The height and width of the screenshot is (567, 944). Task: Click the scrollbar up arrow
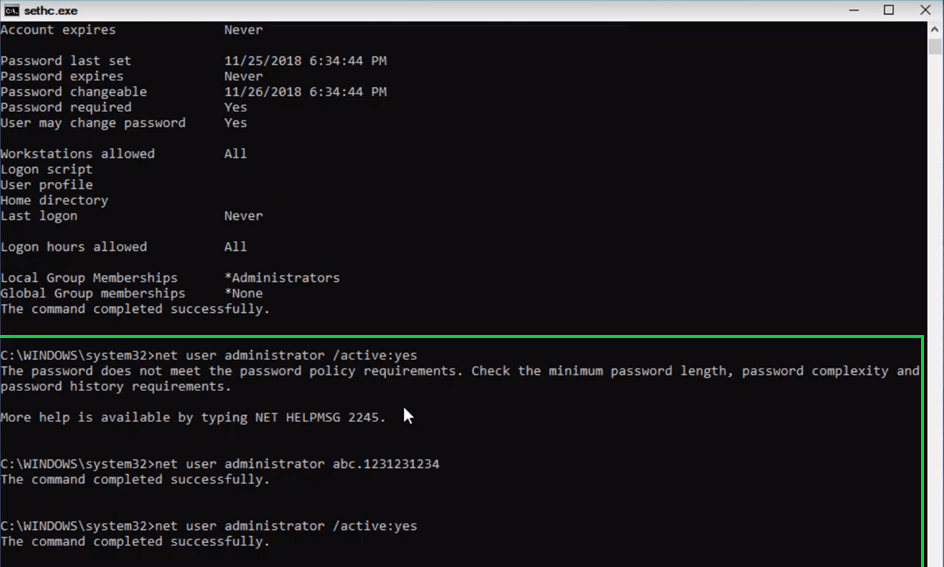coord(935,29)
